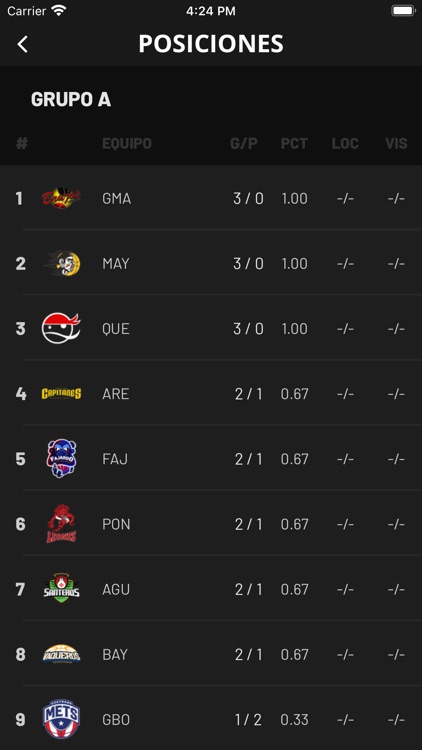This screenshot has width=422, height=750.
Task: Open the GMA team logo
Action: (x=61, y=198)
